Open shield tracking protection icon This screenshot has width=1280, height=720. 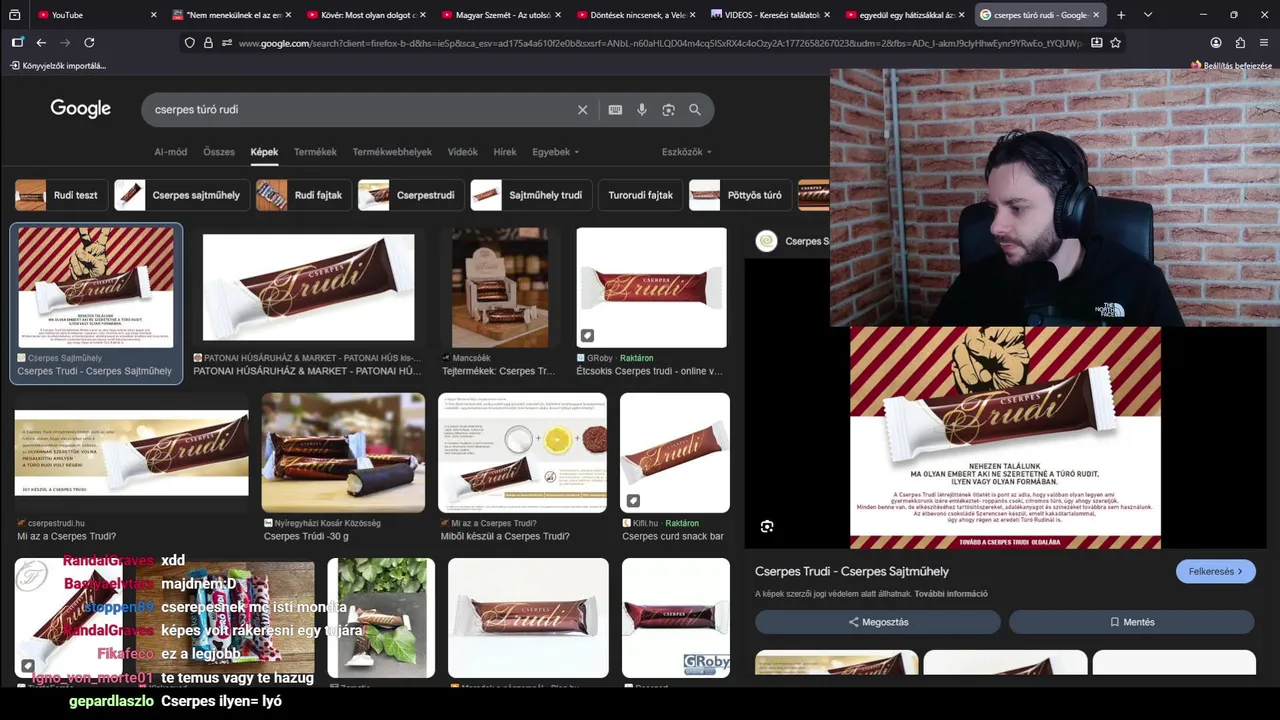(x=190, y=43)
